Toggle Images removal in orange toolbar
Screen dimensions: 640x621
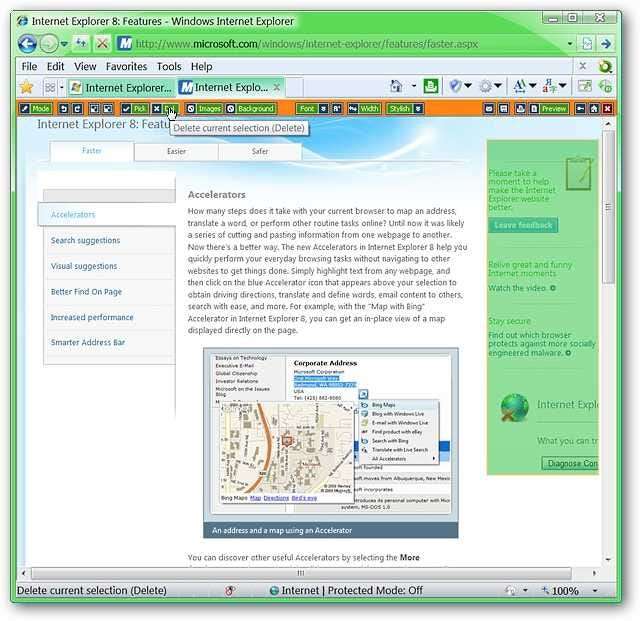(x=204, y=109)
